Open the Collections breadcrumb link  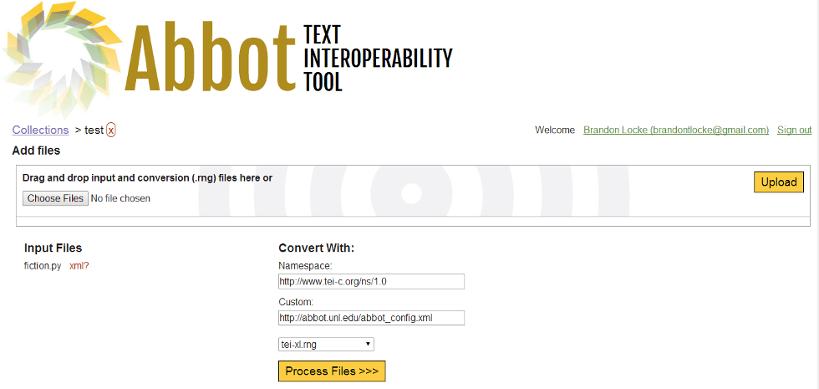point(40,130)
